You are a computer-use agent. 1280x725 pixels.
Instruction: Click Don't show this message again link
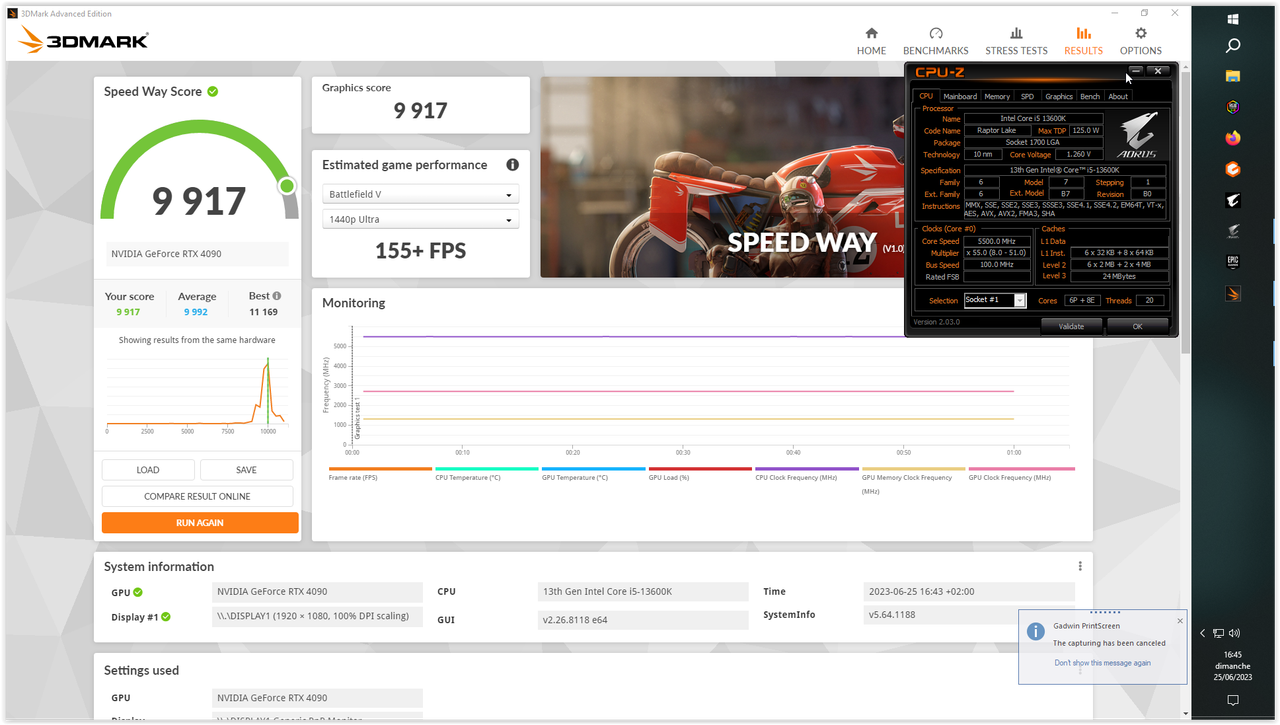pyautogui.click(x=1102, y=663)
